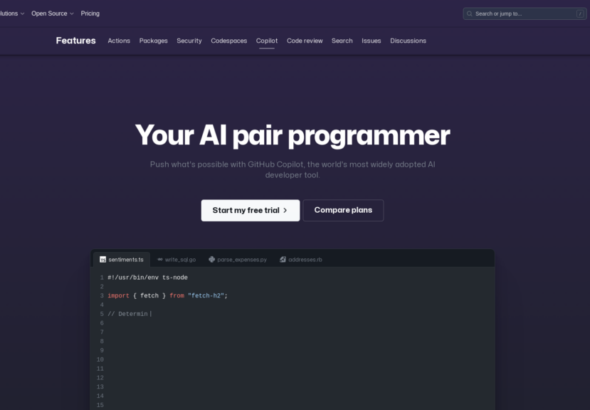Image resolution: width=590 pixels, height=410 pixels.
Task: Open the Issues feature page
Action: [371, 41]
